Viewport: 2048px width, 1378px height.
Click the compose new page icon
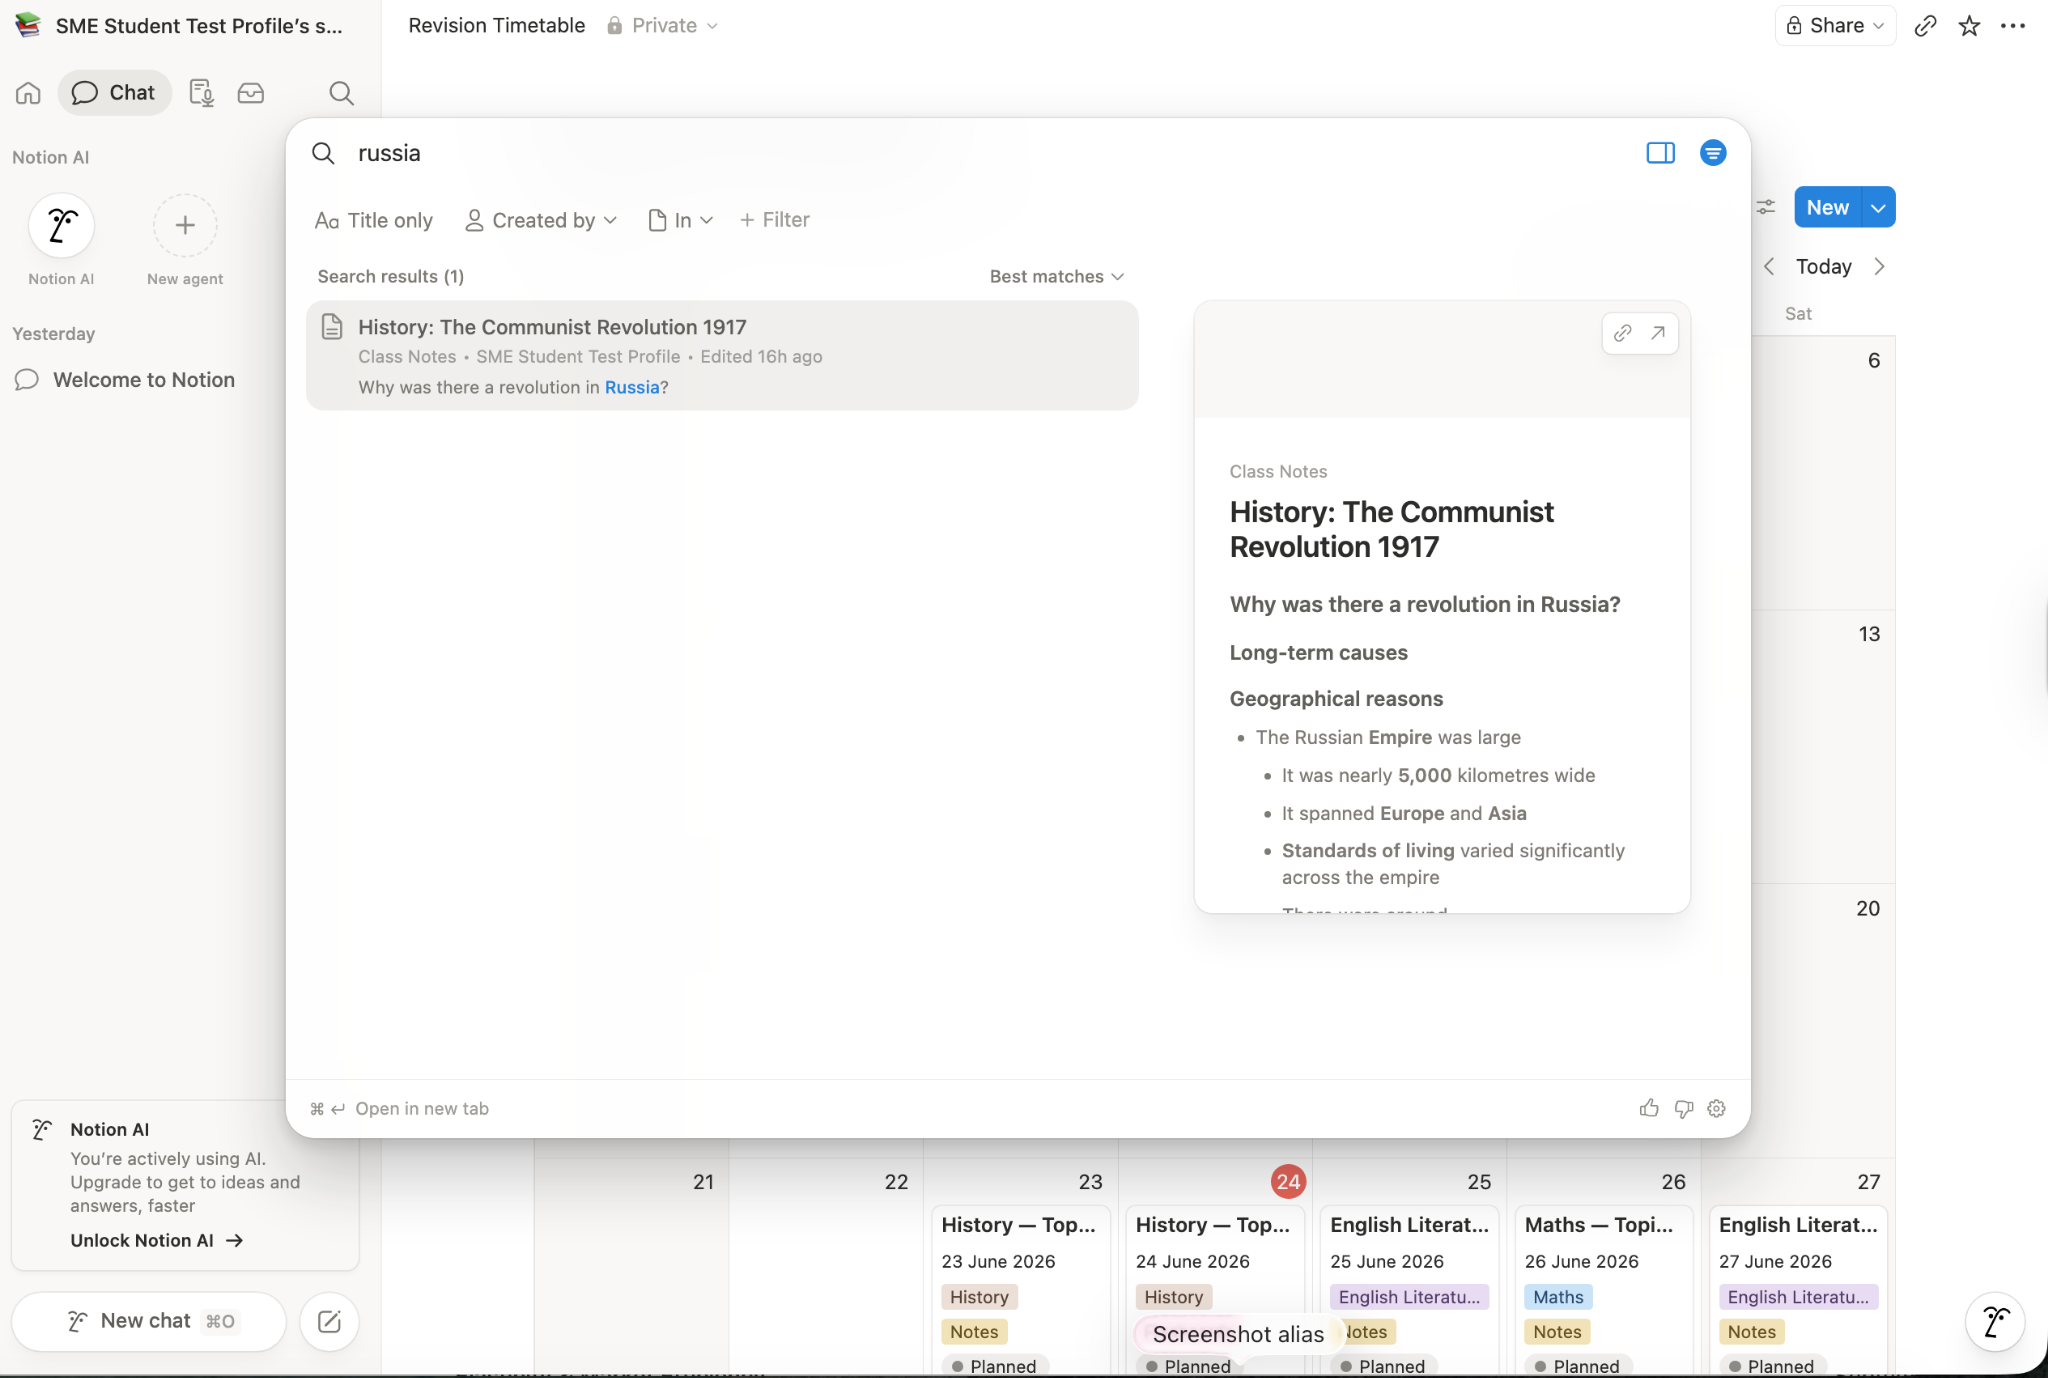coord(329,1321)
